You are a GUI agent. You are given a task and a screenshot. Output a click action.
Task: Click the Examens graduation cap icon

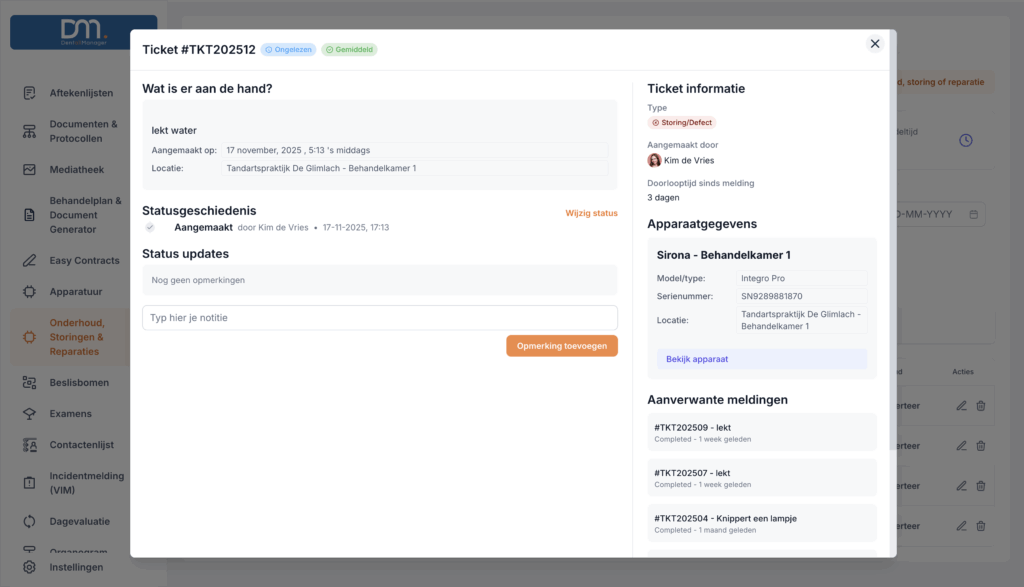click(30, 414)
